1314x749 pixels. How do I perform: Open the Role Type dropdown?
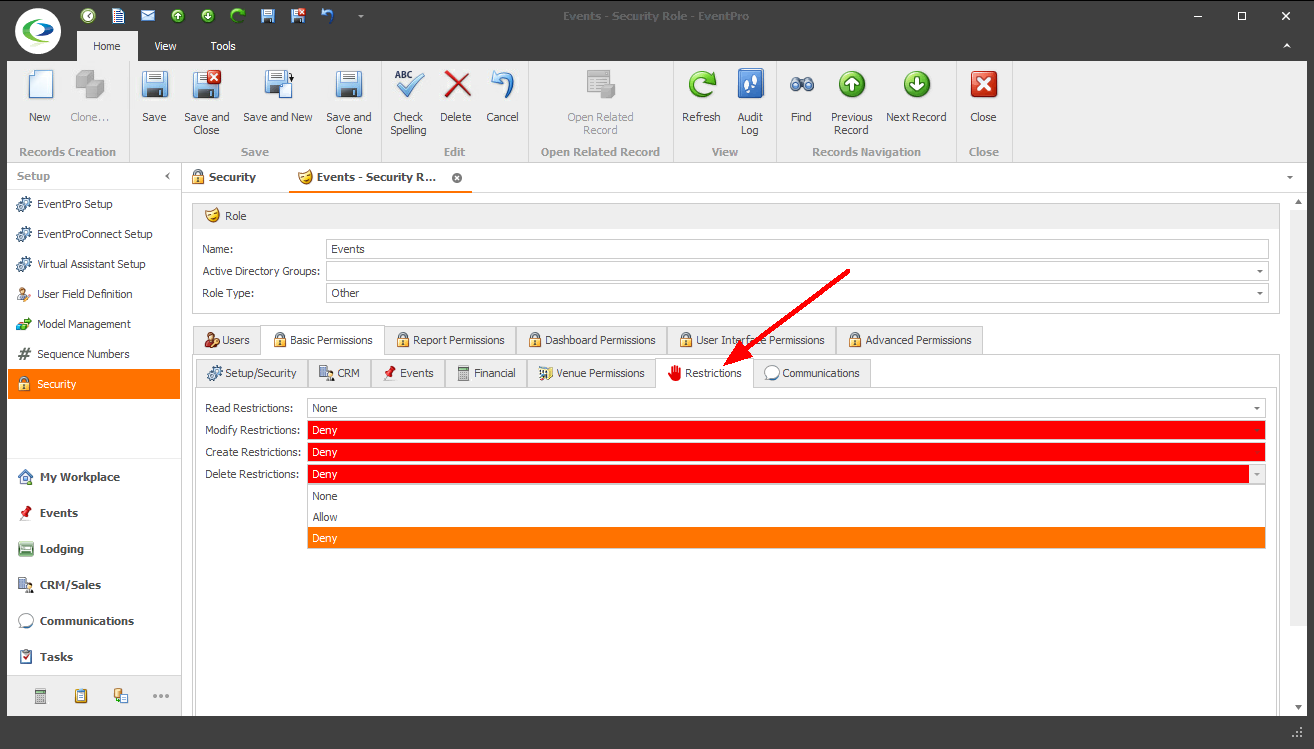point(1260,293)
